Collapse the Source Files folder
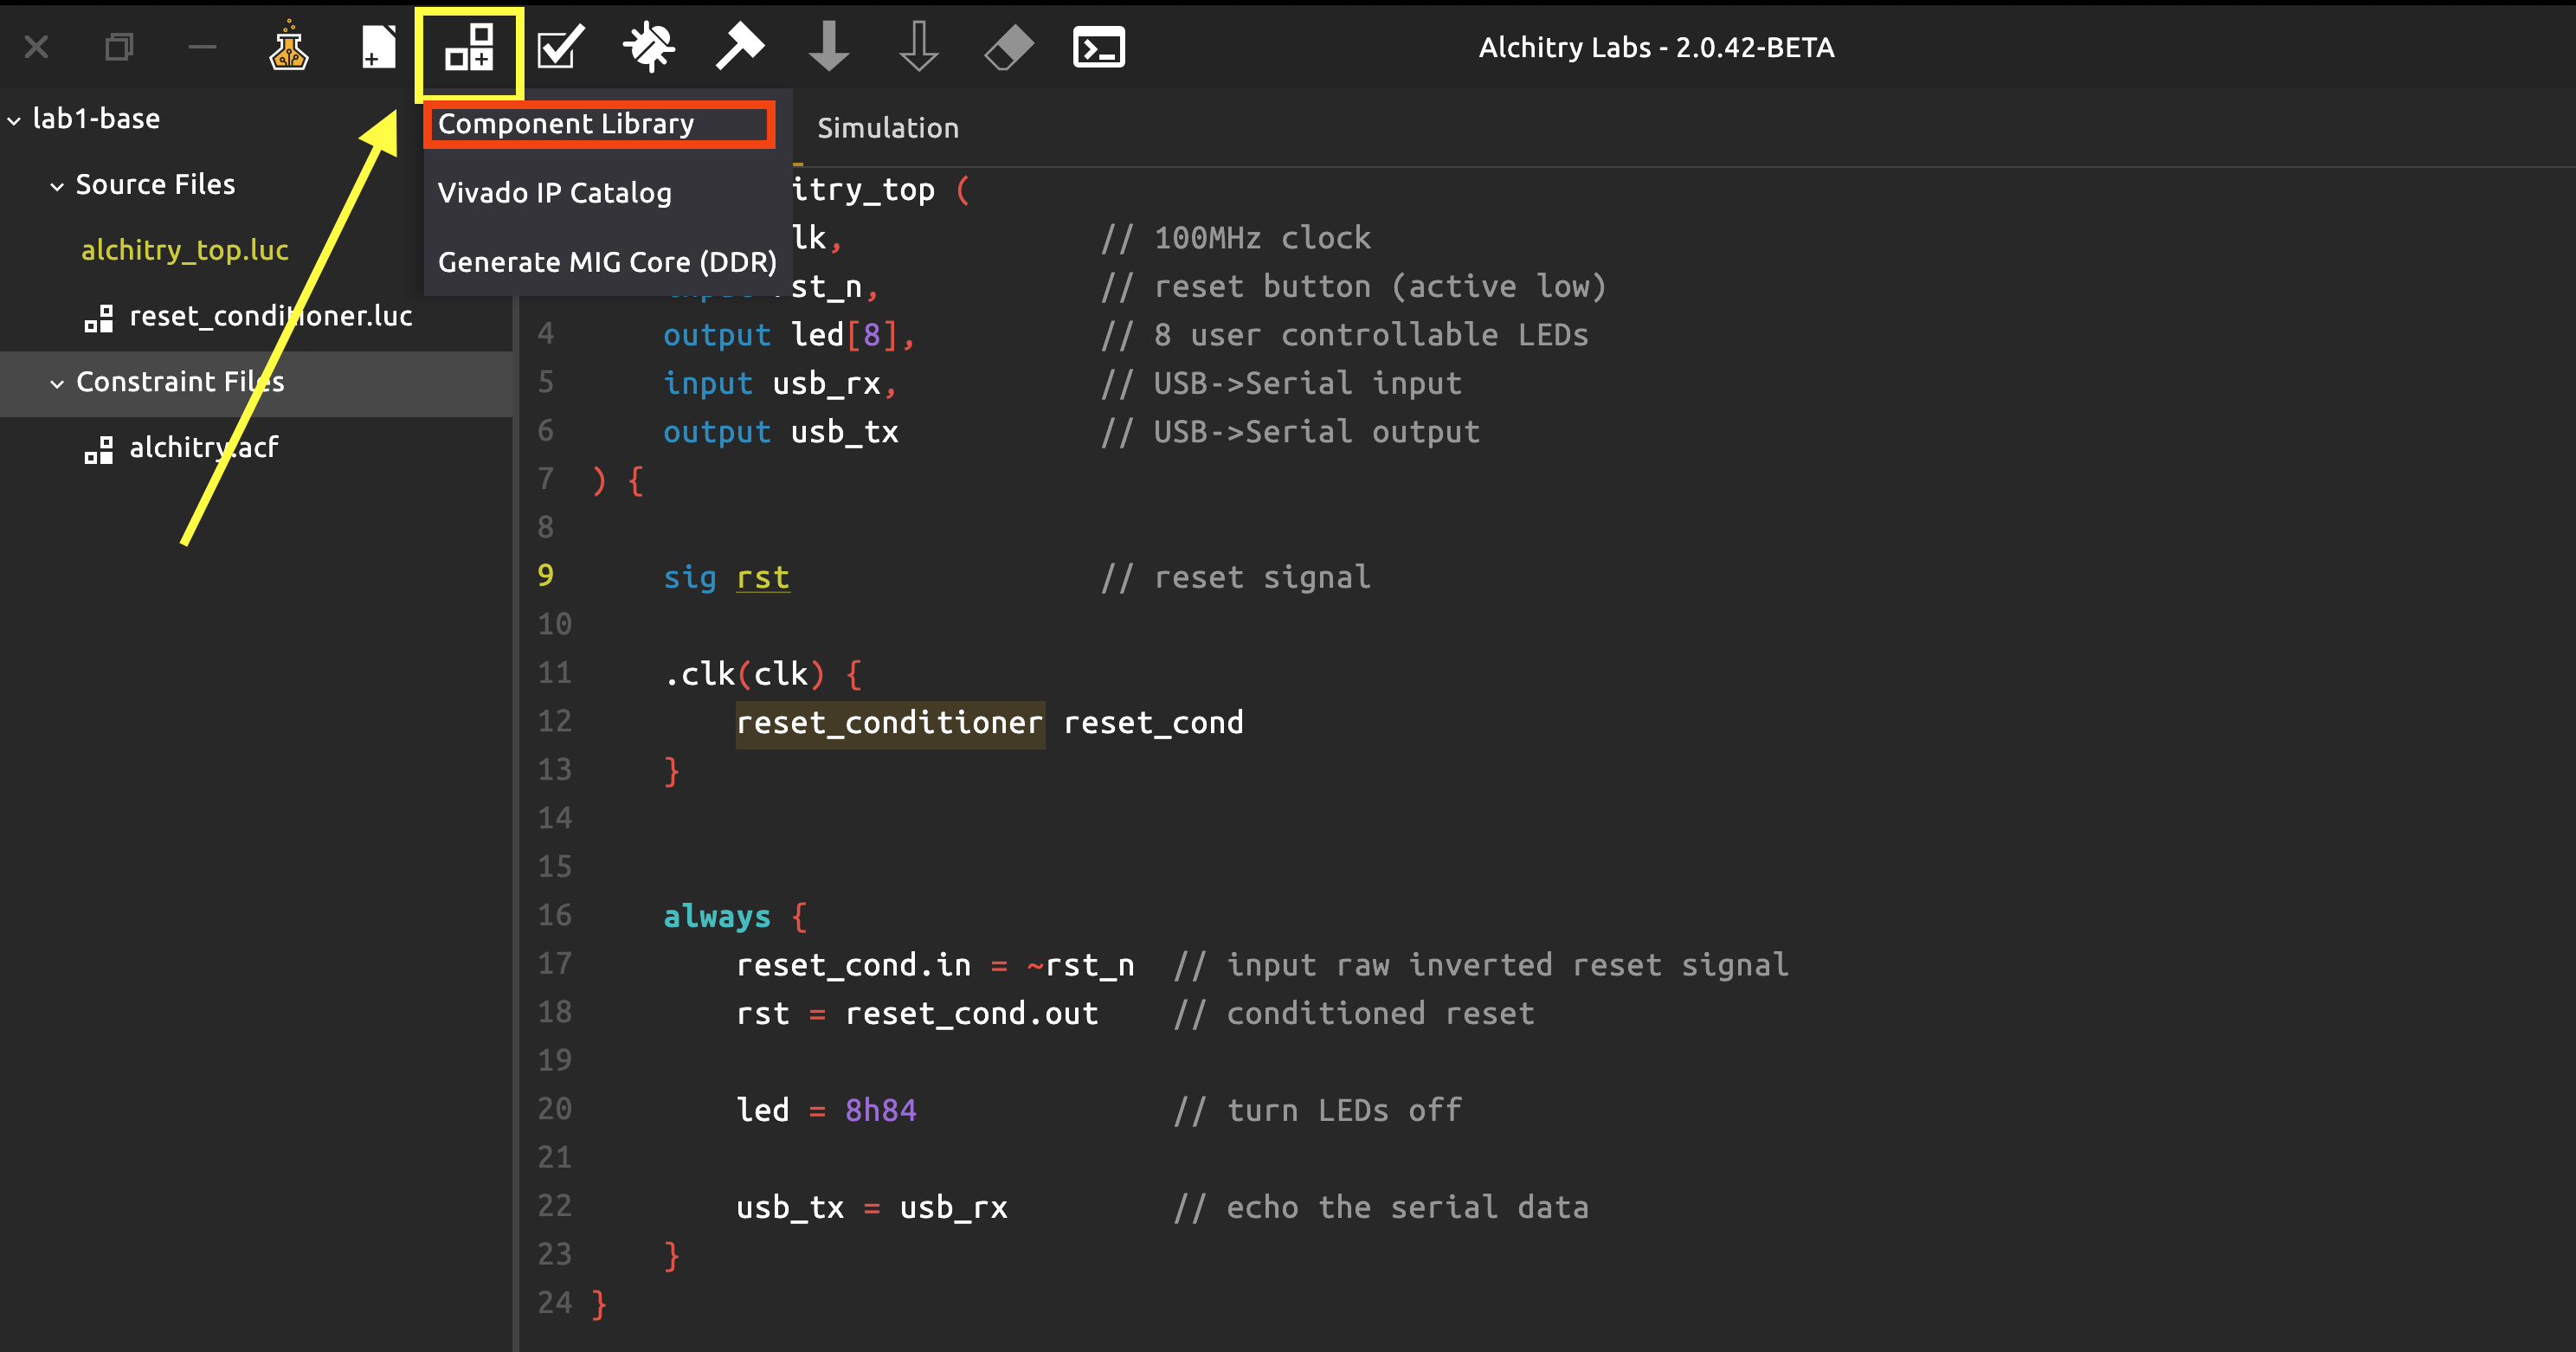Screen dimensions: 2576x1352 tap(57, 186)
